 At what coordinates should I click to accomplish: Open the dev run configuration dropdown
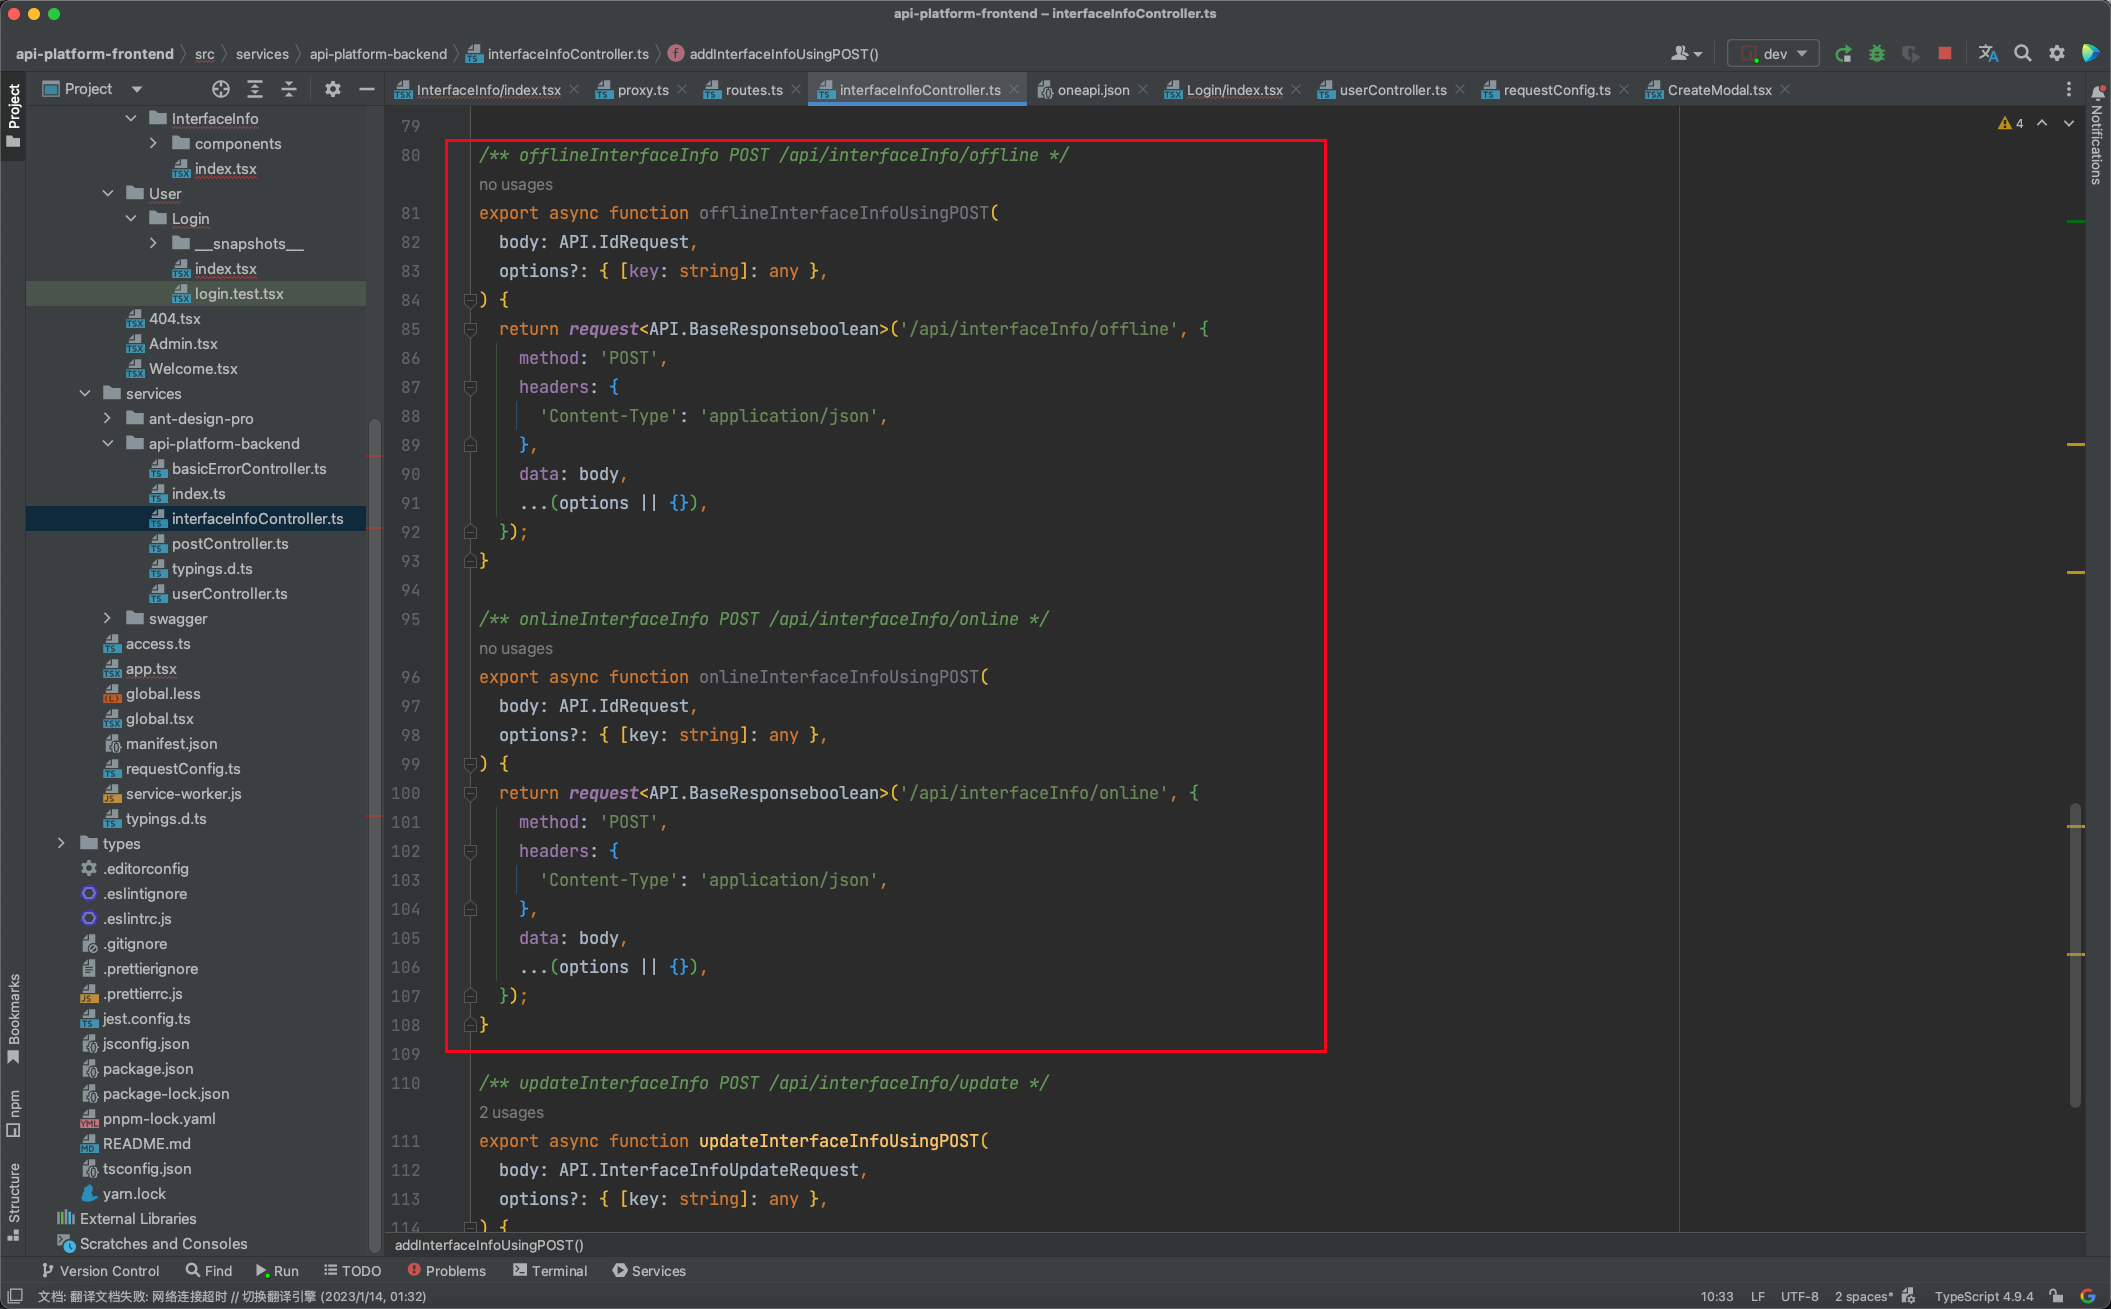click(1775, 54)
